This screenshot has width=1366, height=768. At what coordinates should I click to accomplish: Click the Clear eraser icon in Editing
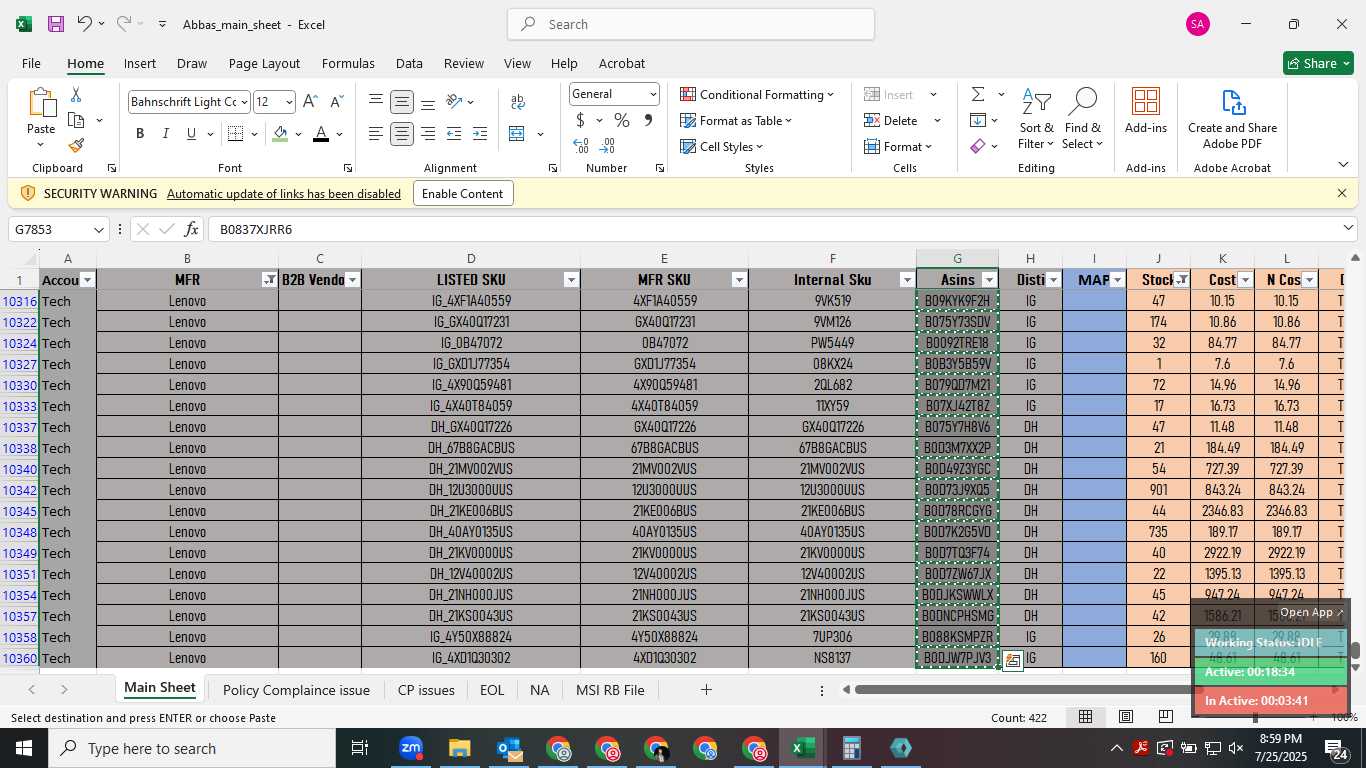(978, 146)
